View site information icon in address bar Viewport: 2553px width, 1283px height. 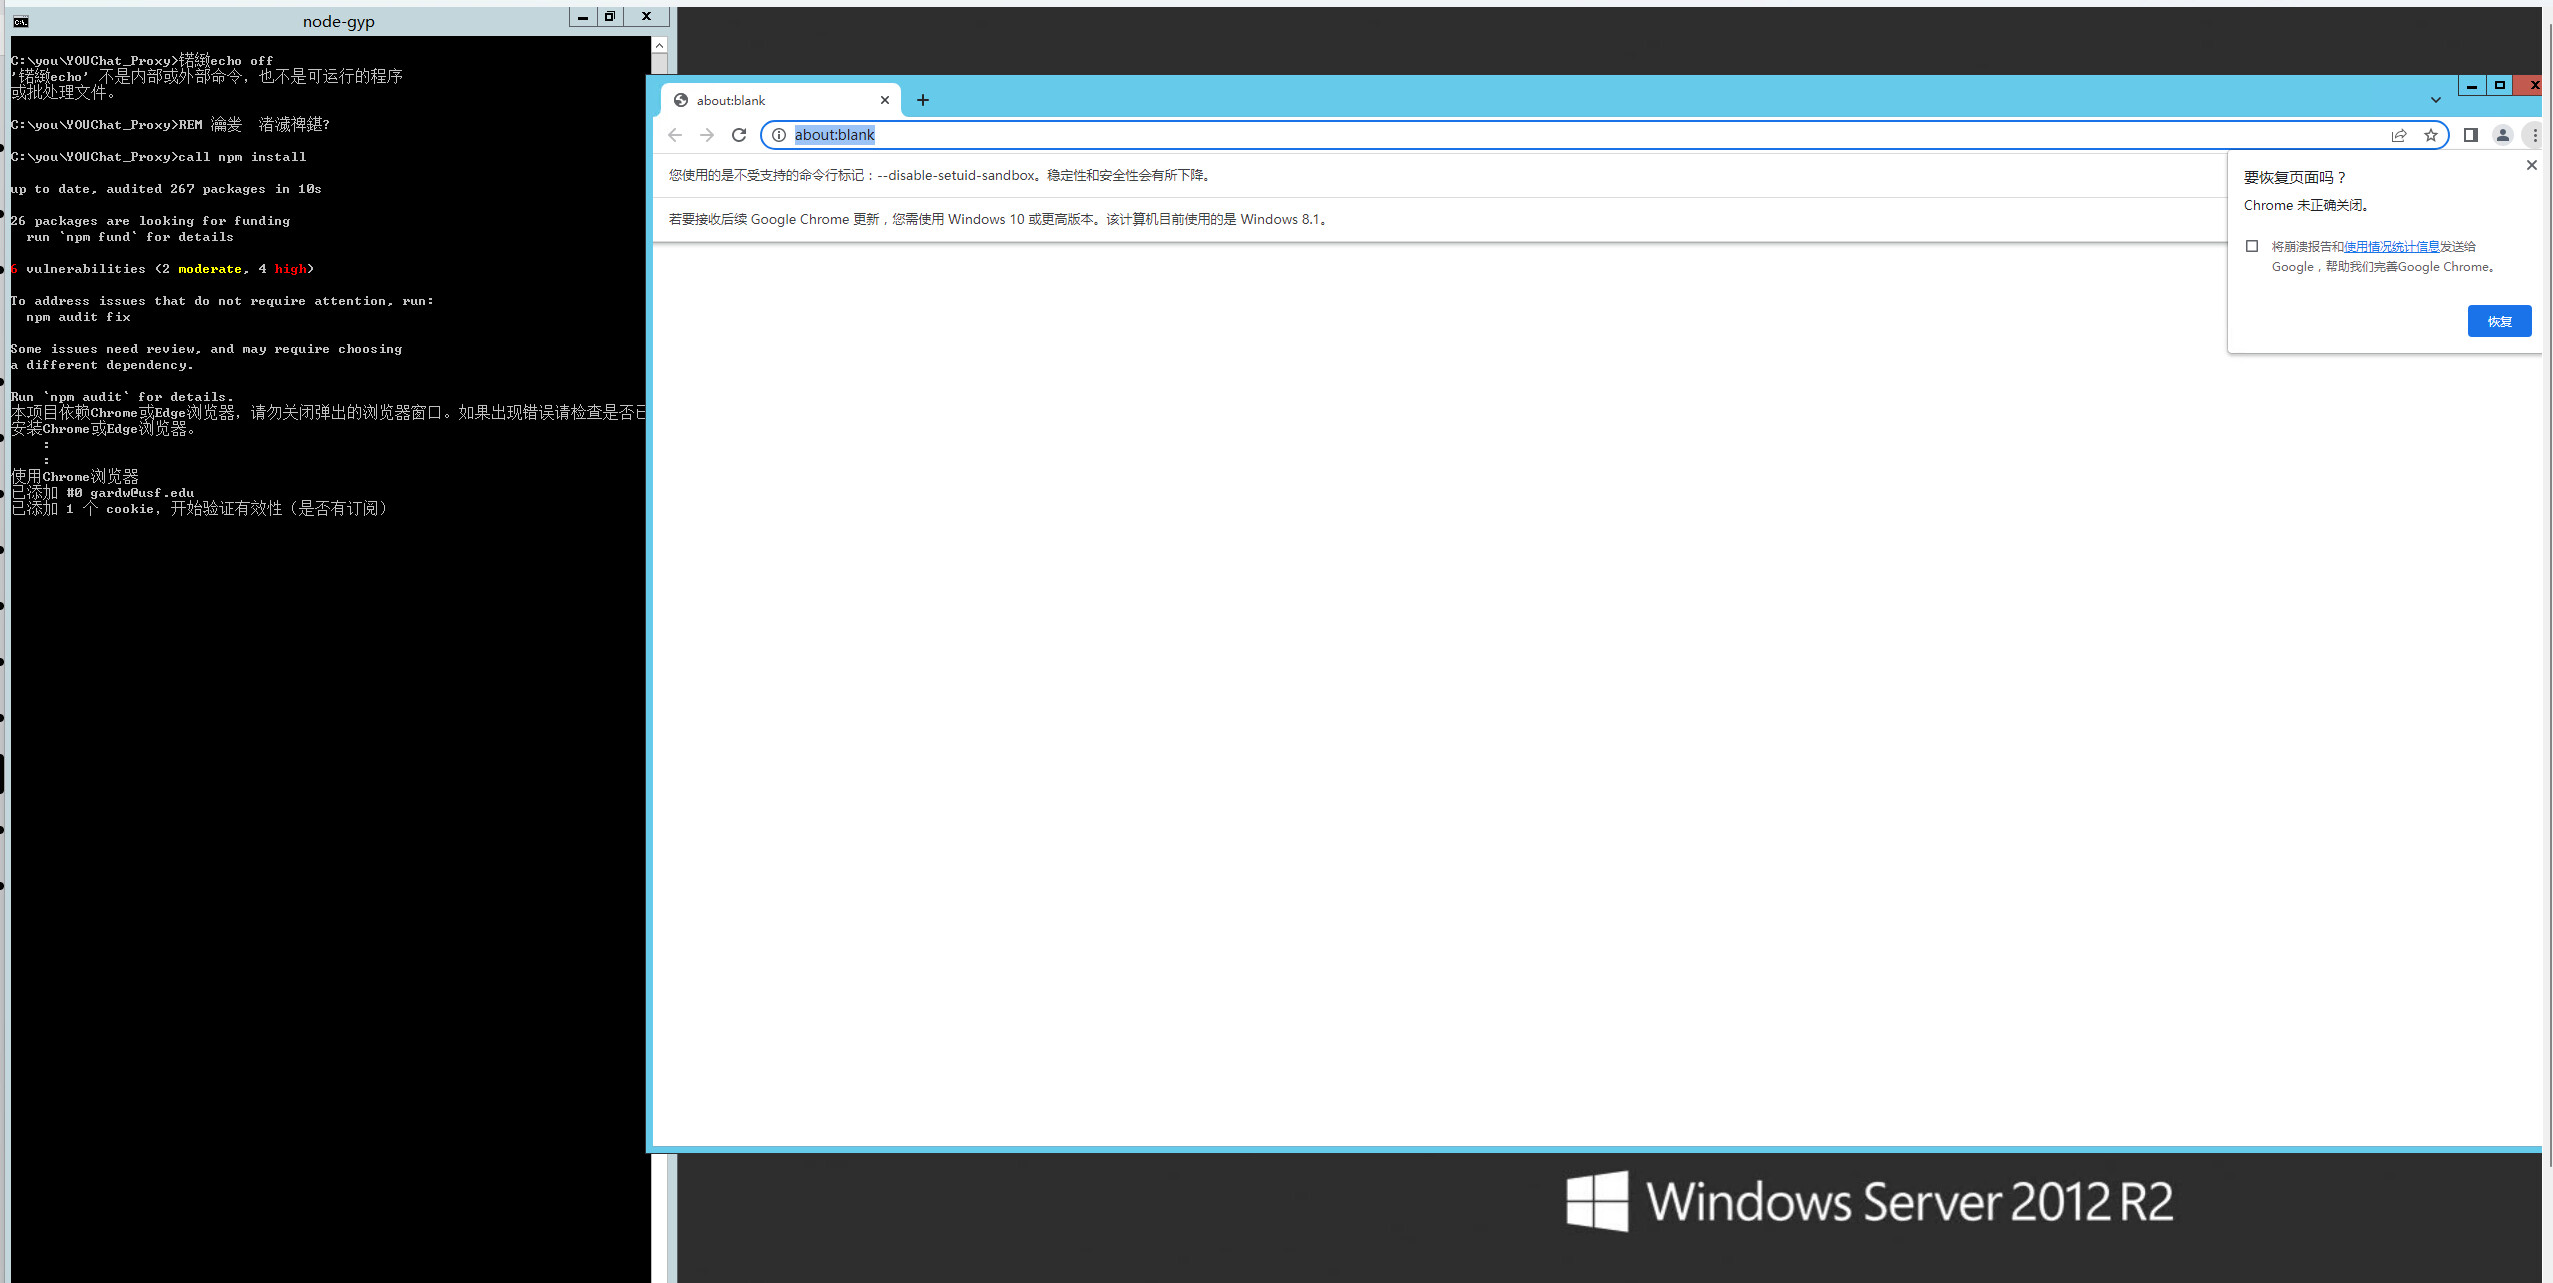[779, 135]
